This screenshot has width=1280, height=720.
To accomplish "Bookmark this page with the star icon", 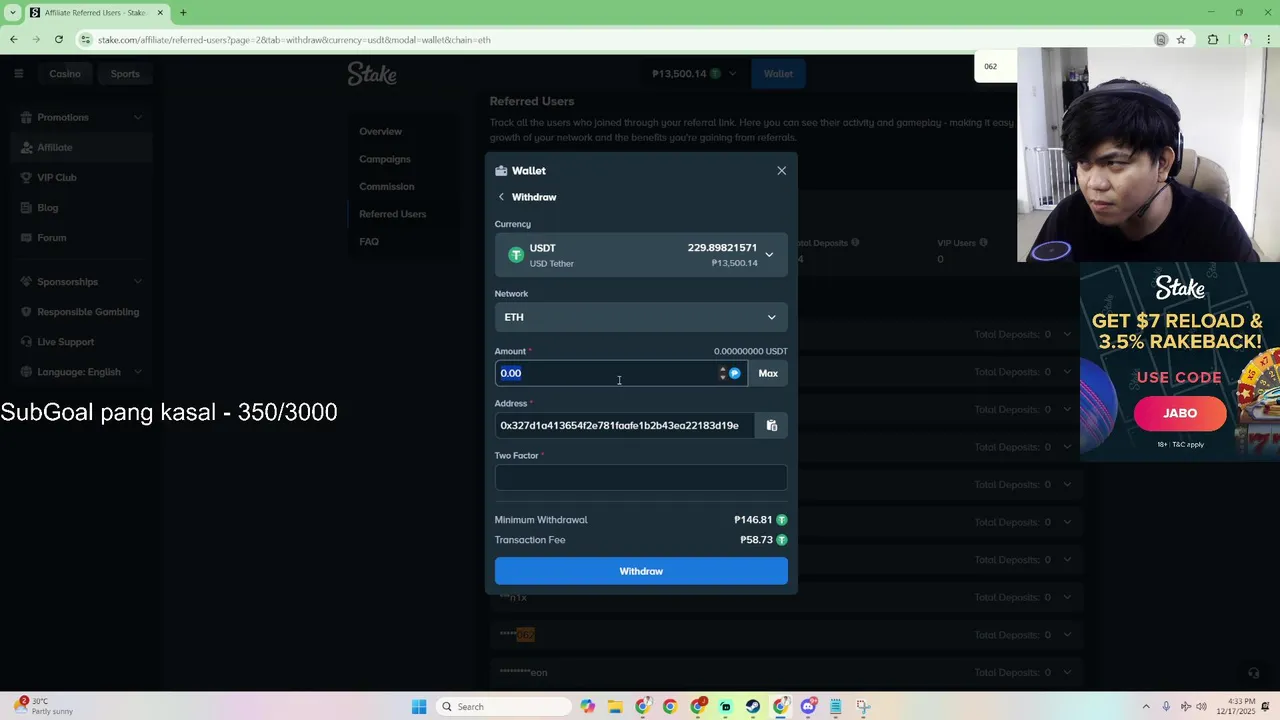I will point(1181,39).
